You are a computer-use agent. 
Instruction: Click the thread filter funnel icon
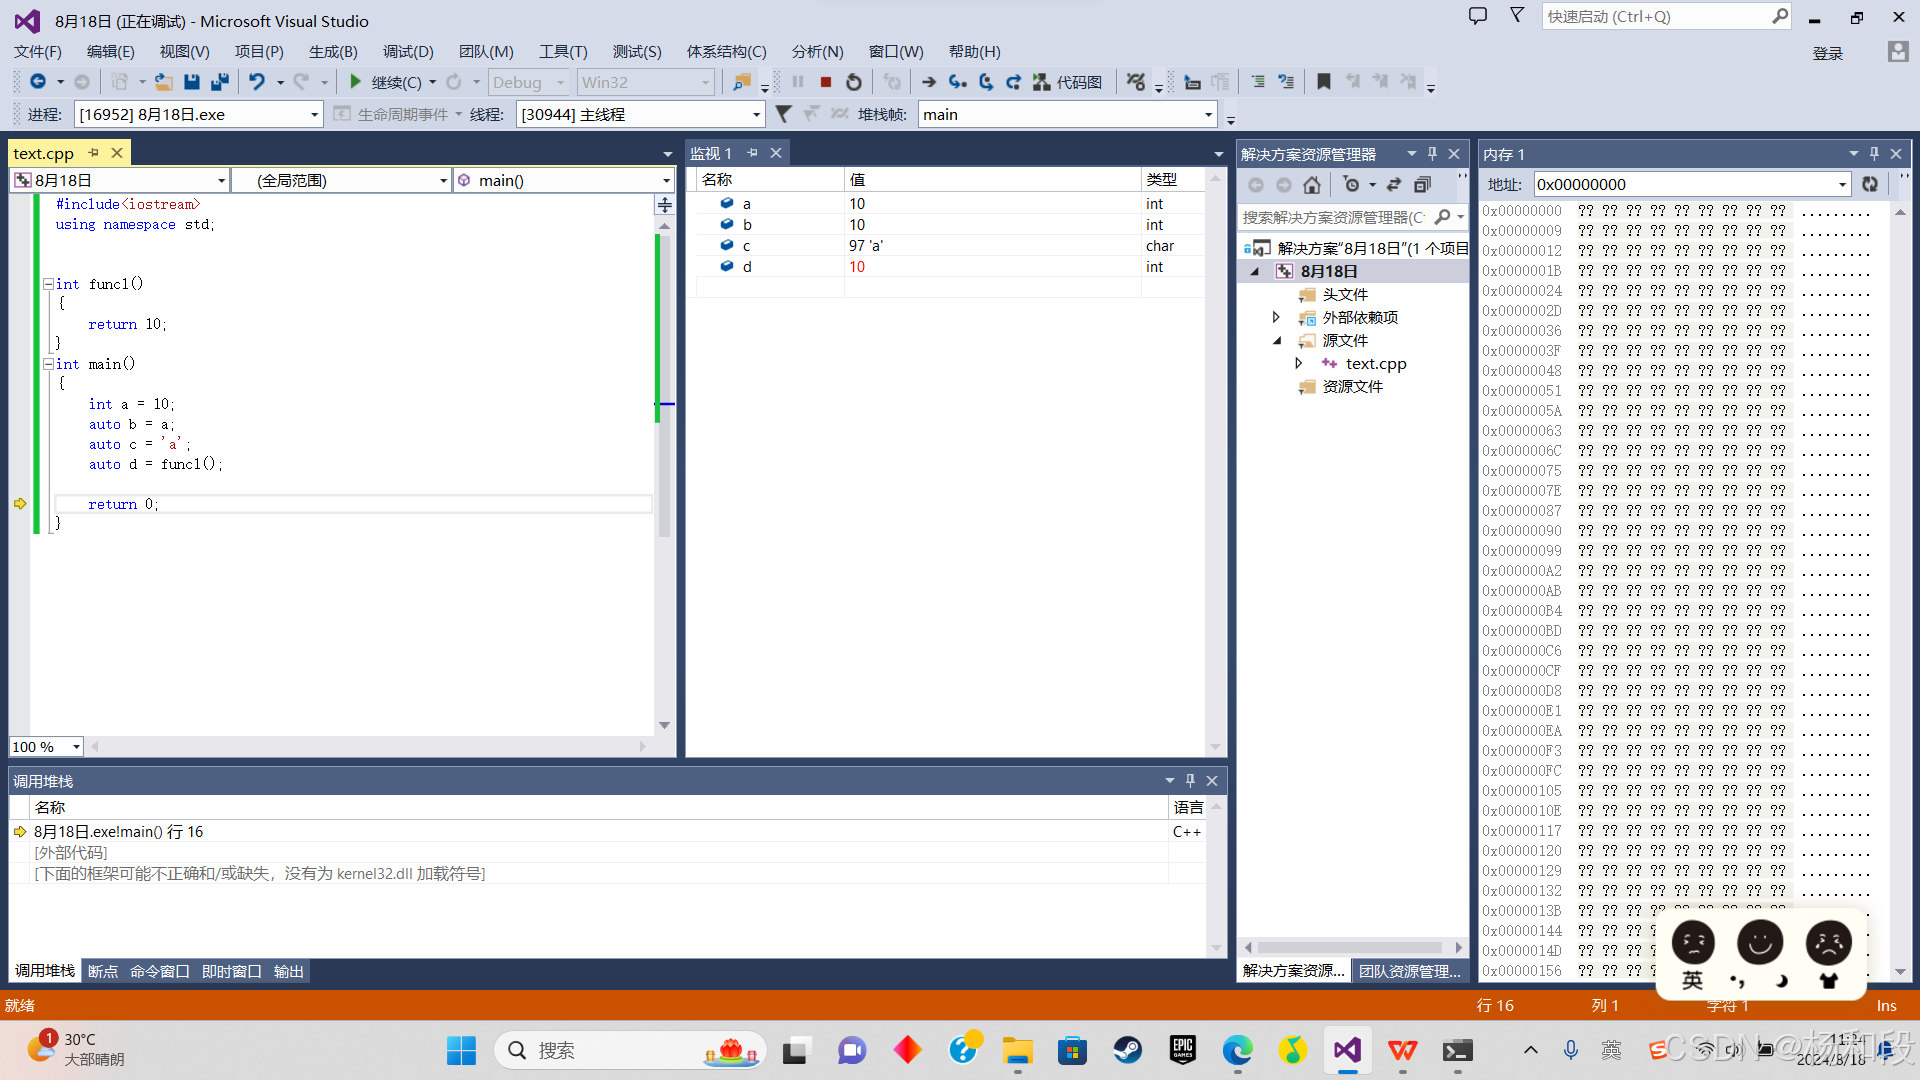784,114
